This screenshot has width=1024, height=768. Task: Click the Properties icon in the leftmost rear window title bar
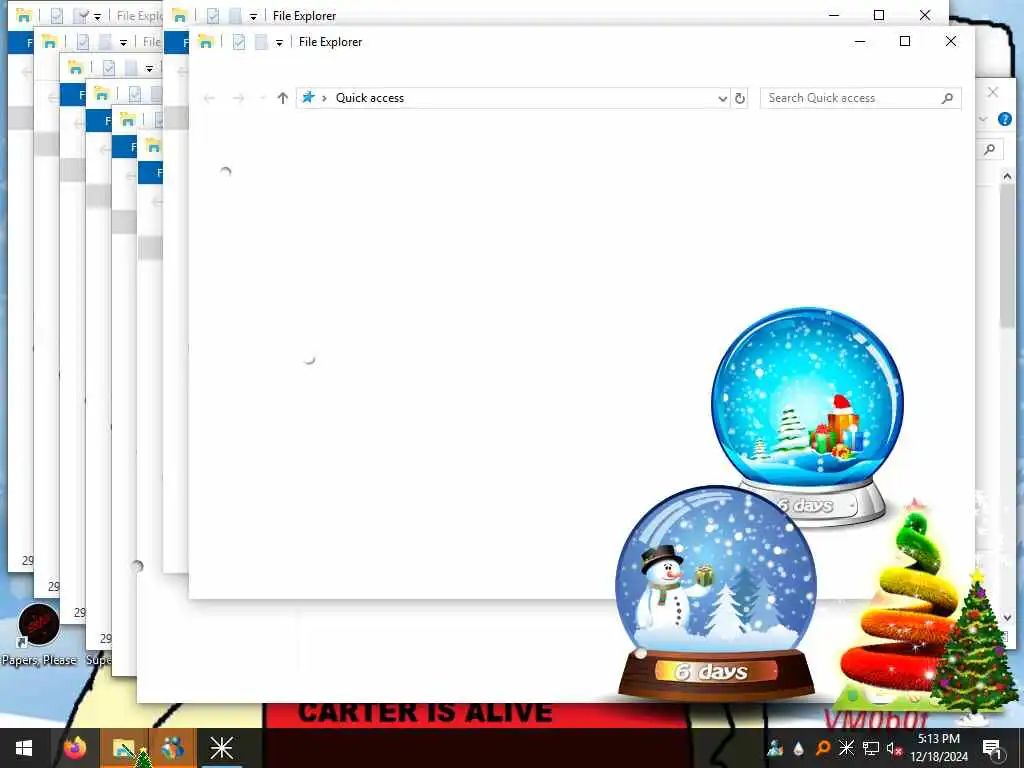[57, 16]
